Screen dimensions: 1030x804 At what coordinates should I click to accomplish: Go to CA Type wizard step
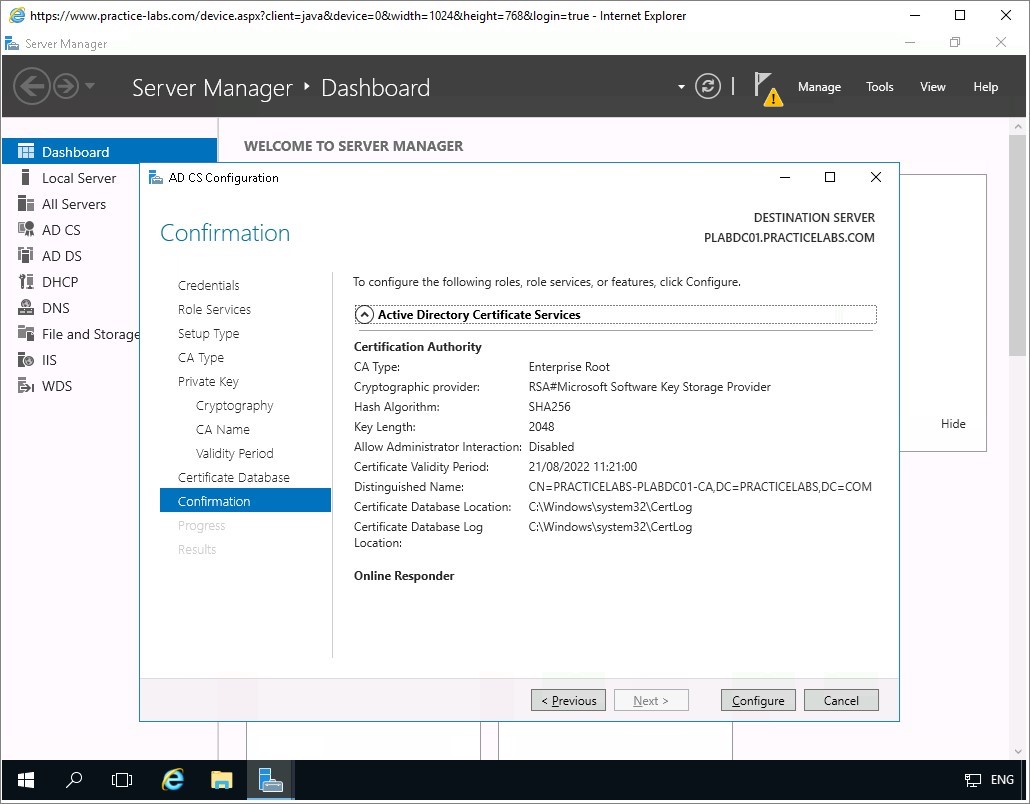tap(200, 357)
